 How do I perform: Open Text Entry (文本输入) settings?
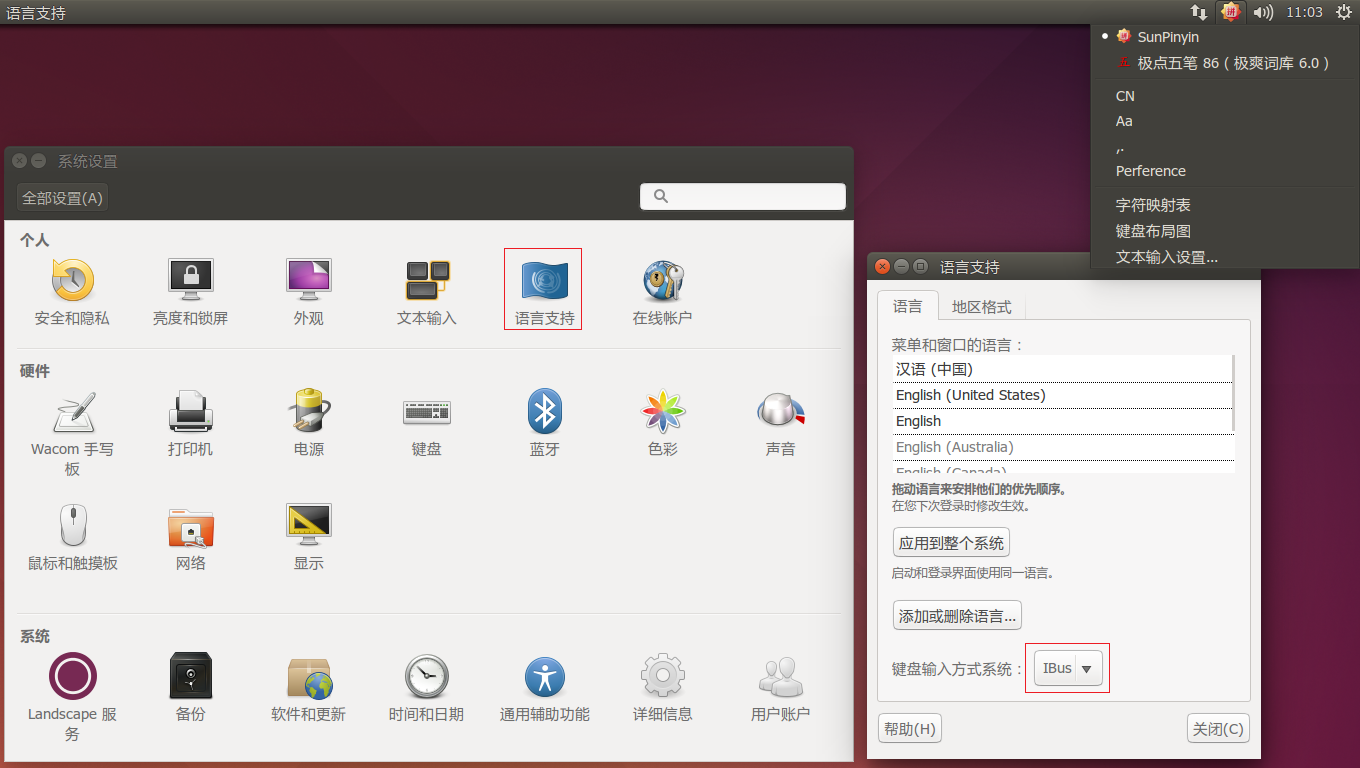point(427,292)
